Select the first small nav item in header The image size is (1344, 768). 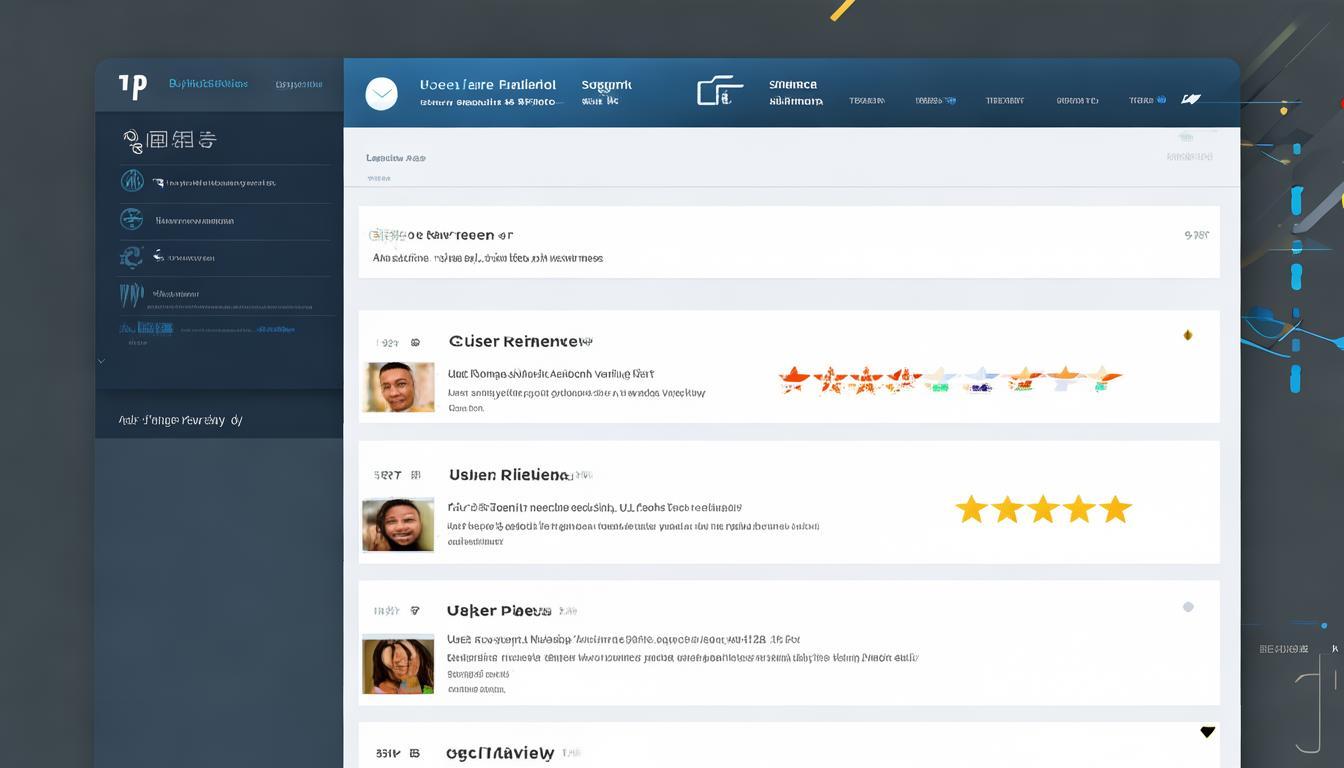tap(866, 100)
